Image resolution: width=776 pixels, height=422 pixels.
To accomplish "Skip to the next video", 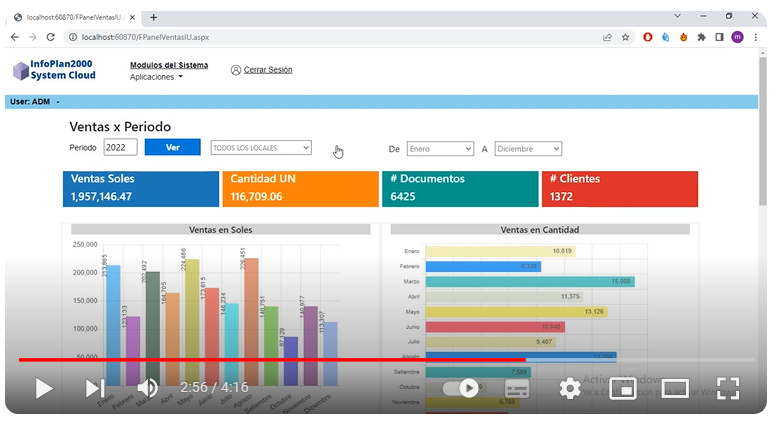I will [95, 388].
